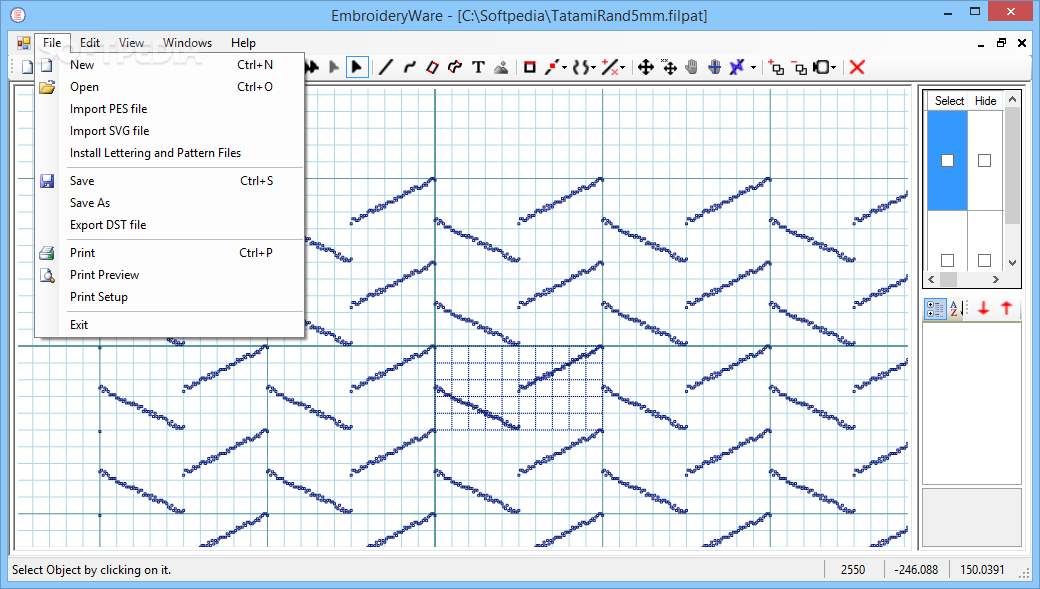Click the picture image tool icon

(501, 67)
